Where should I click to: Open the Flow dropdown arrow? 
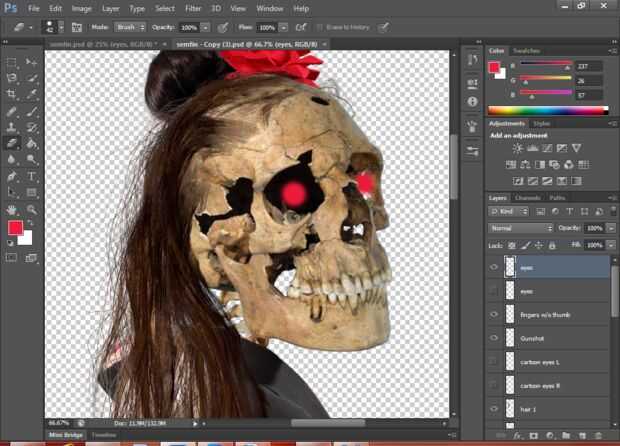tap(284, 28)
